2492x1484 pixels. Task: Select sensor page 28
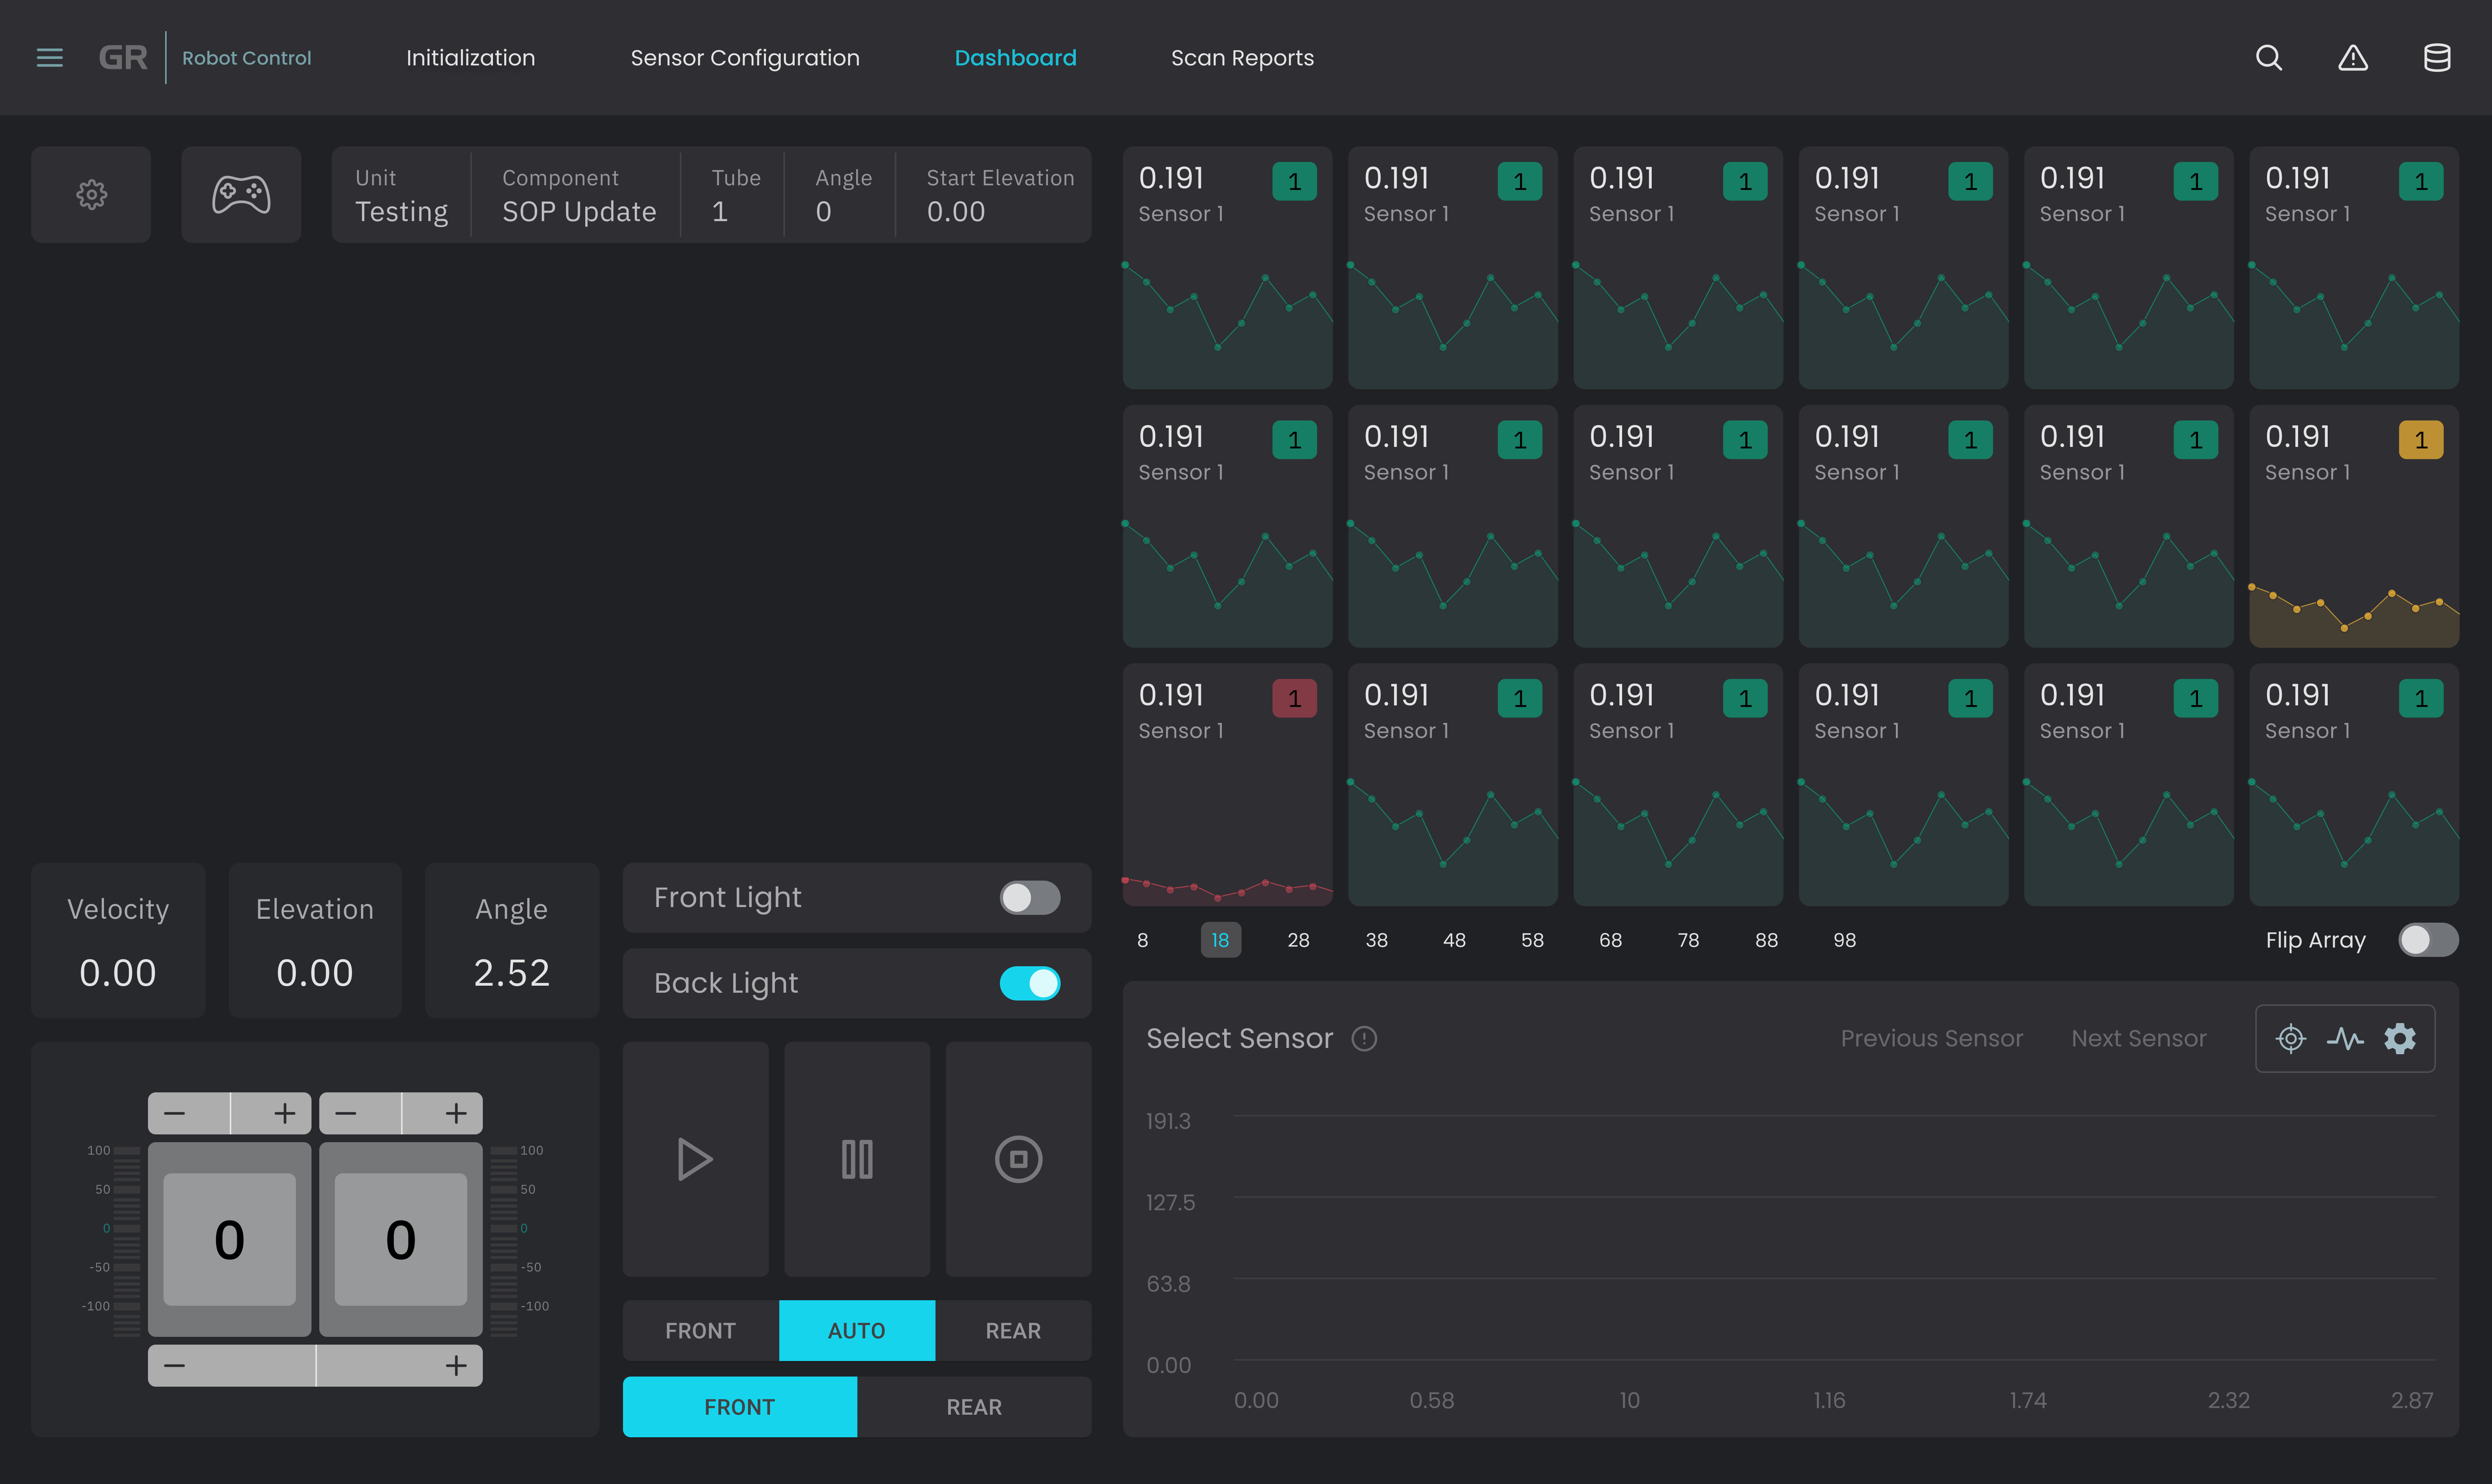[1298, 940]
